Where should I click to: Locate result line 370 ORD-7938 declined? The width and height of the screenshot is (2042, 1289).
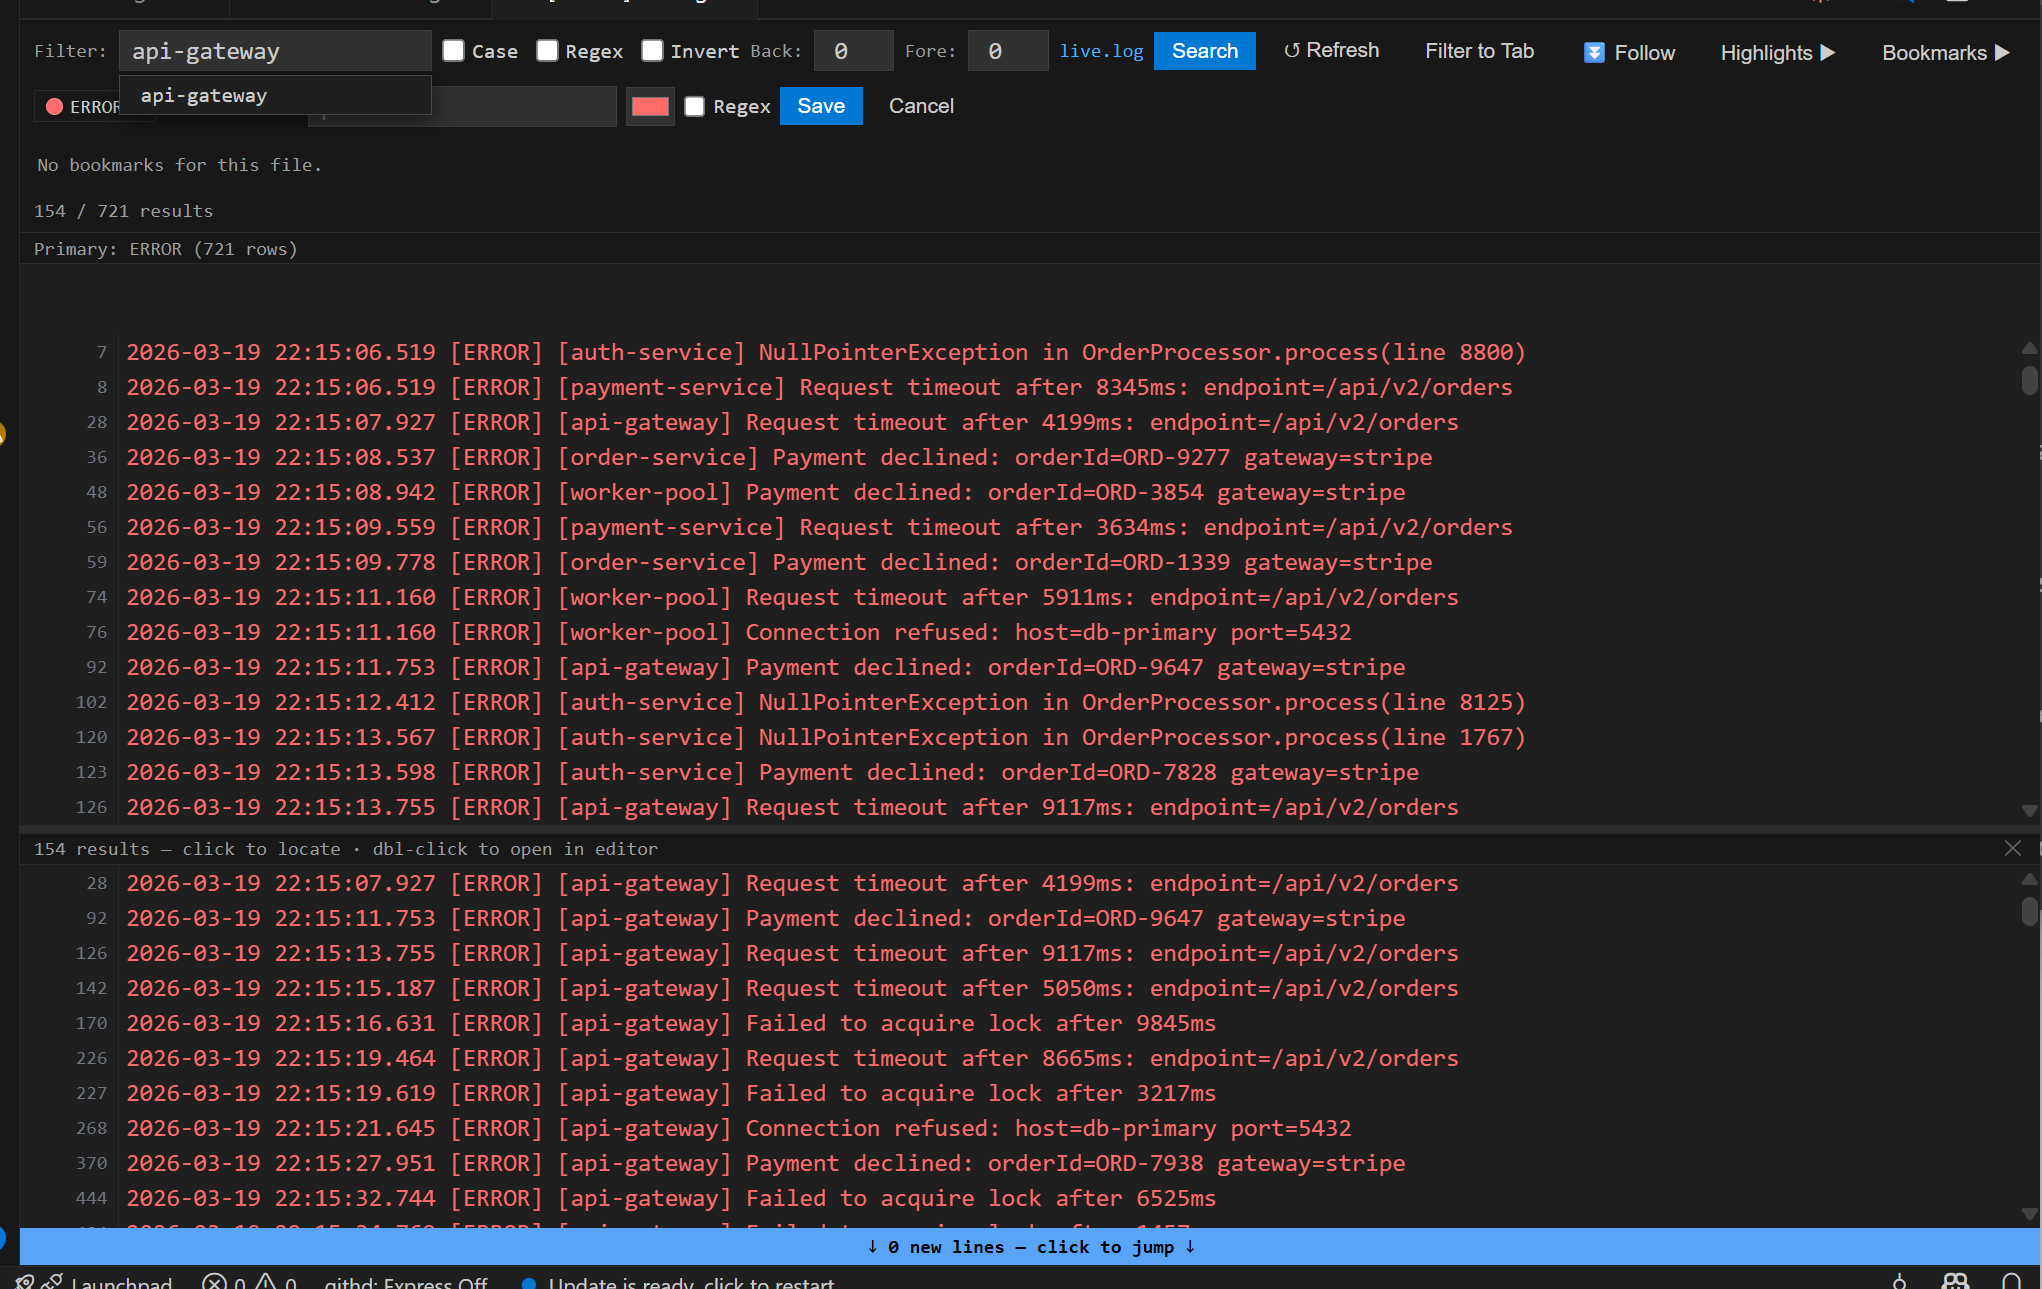1020,1163
